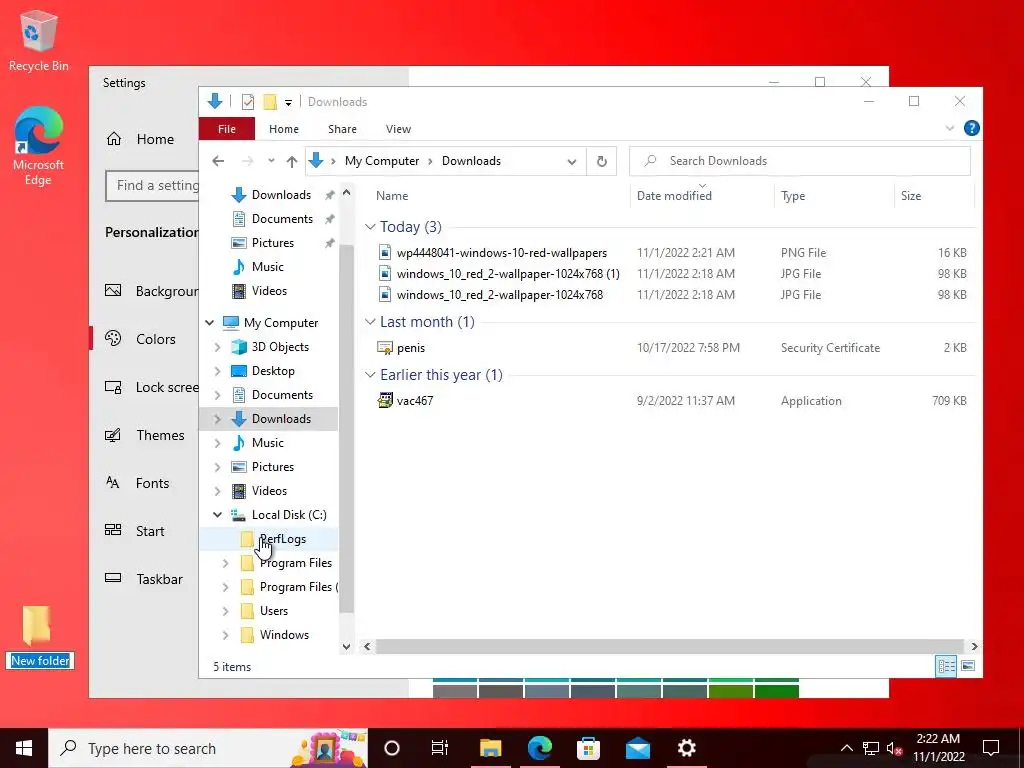
Task: Click My Computer in address bar
Action: (382, 161)
